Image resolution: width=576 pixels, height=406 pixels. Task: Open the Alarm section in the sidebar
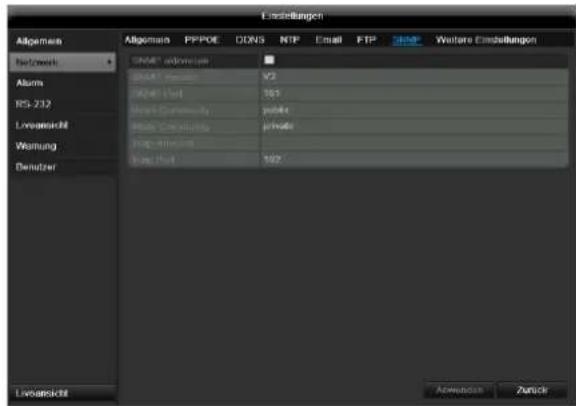29,83
